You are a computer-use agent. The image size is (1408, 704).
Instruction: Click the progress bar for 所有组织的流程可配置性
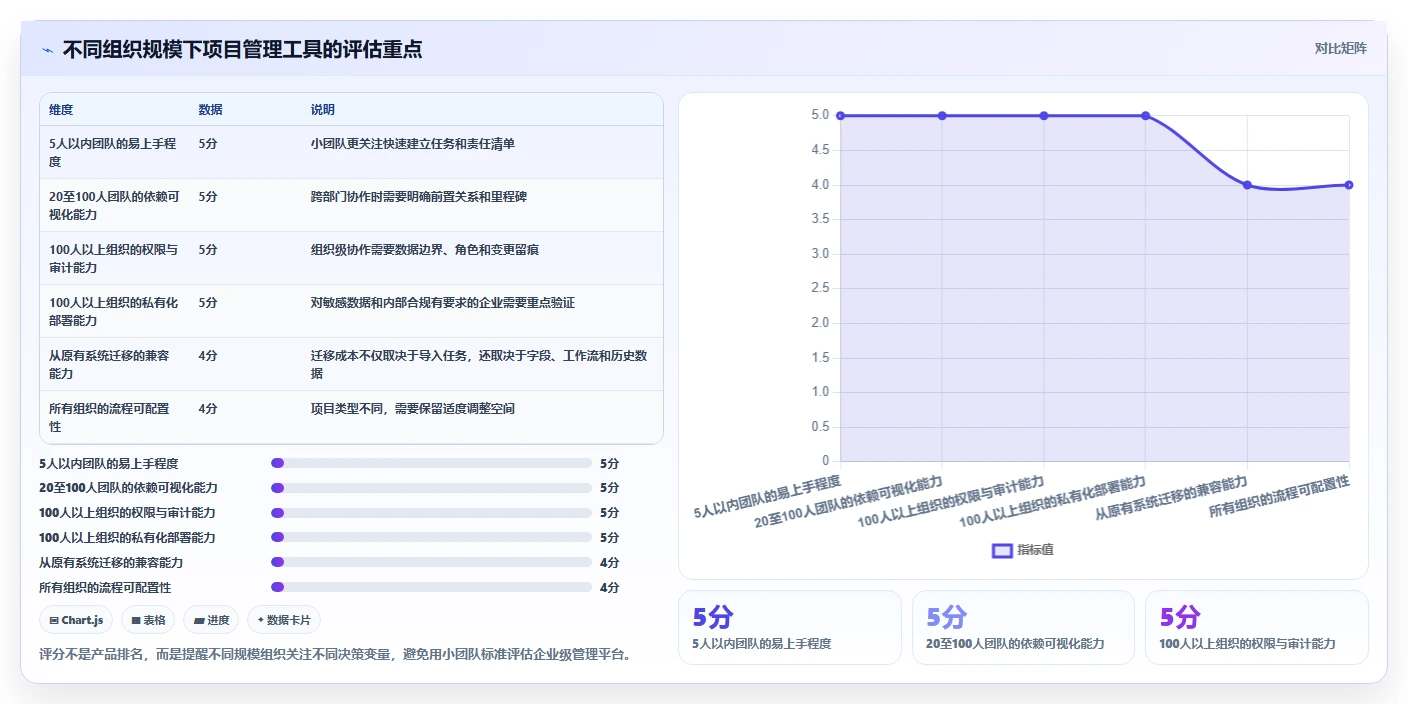(431, 588)
